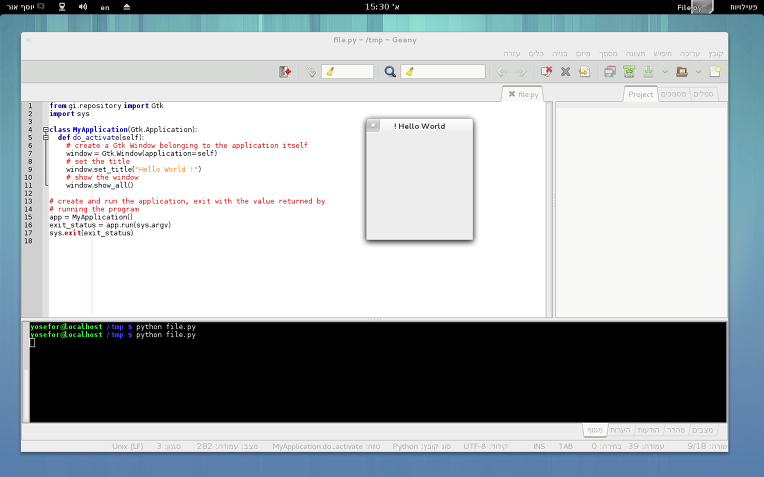Open the חיפוש menu
The height and width of the screenshot is (477, 764).
tap(662, 54)
